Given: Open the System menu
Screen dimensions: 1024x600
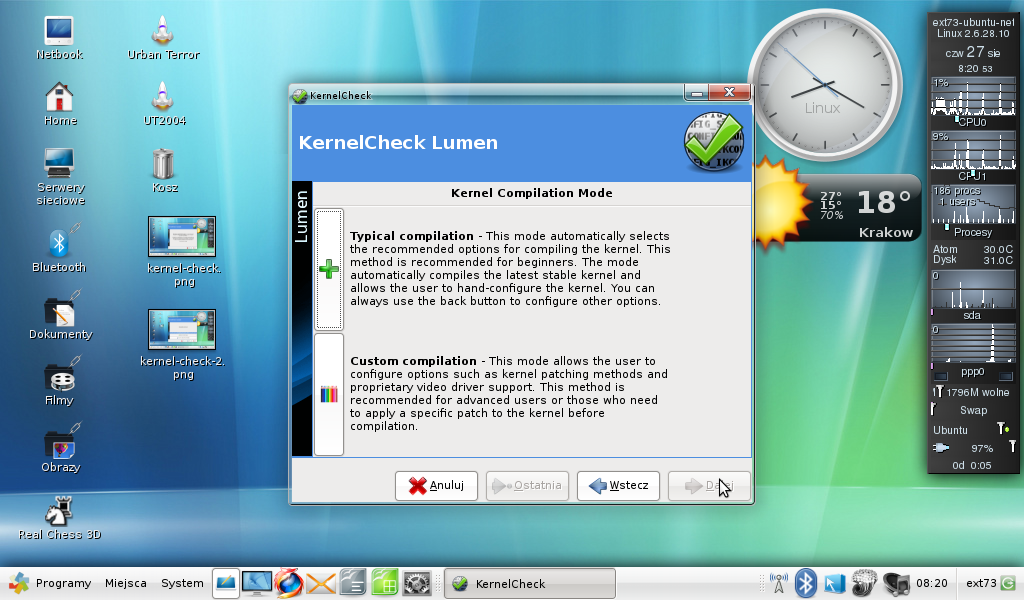Looking at the screenshot, I should [x=182, y=583].
